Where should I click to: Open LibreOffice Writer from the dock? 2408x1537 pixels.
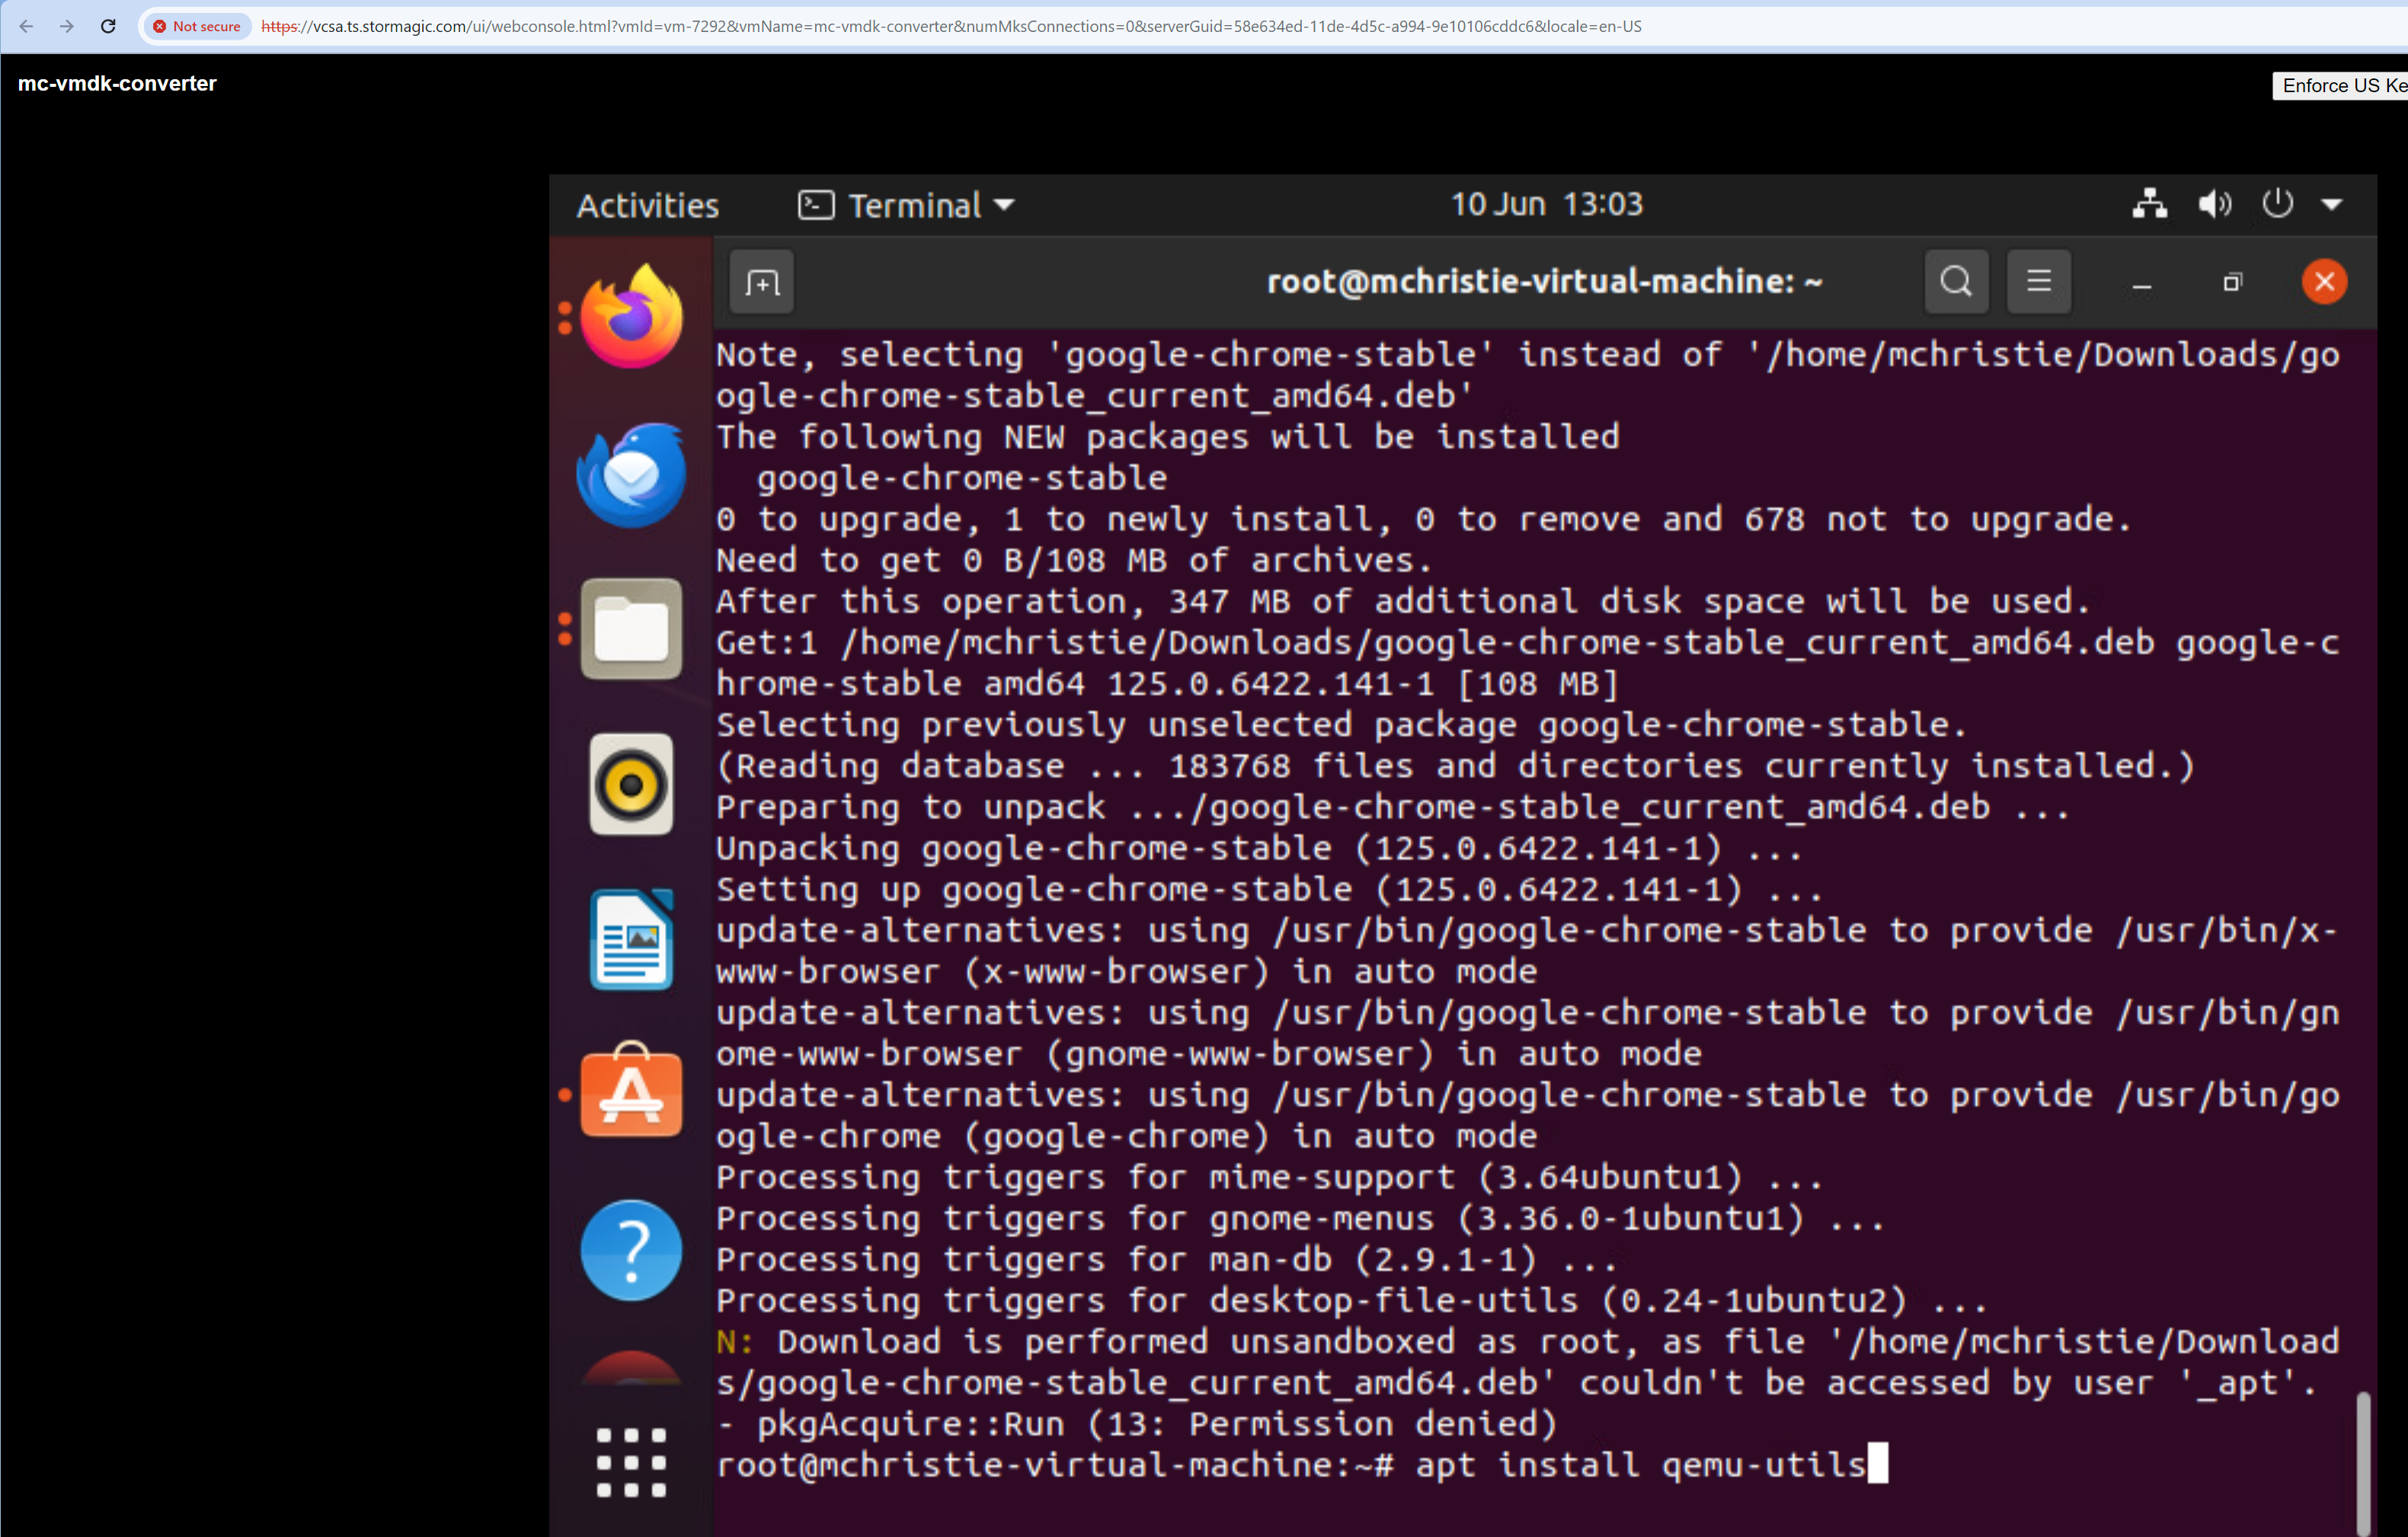coord(631,940)
